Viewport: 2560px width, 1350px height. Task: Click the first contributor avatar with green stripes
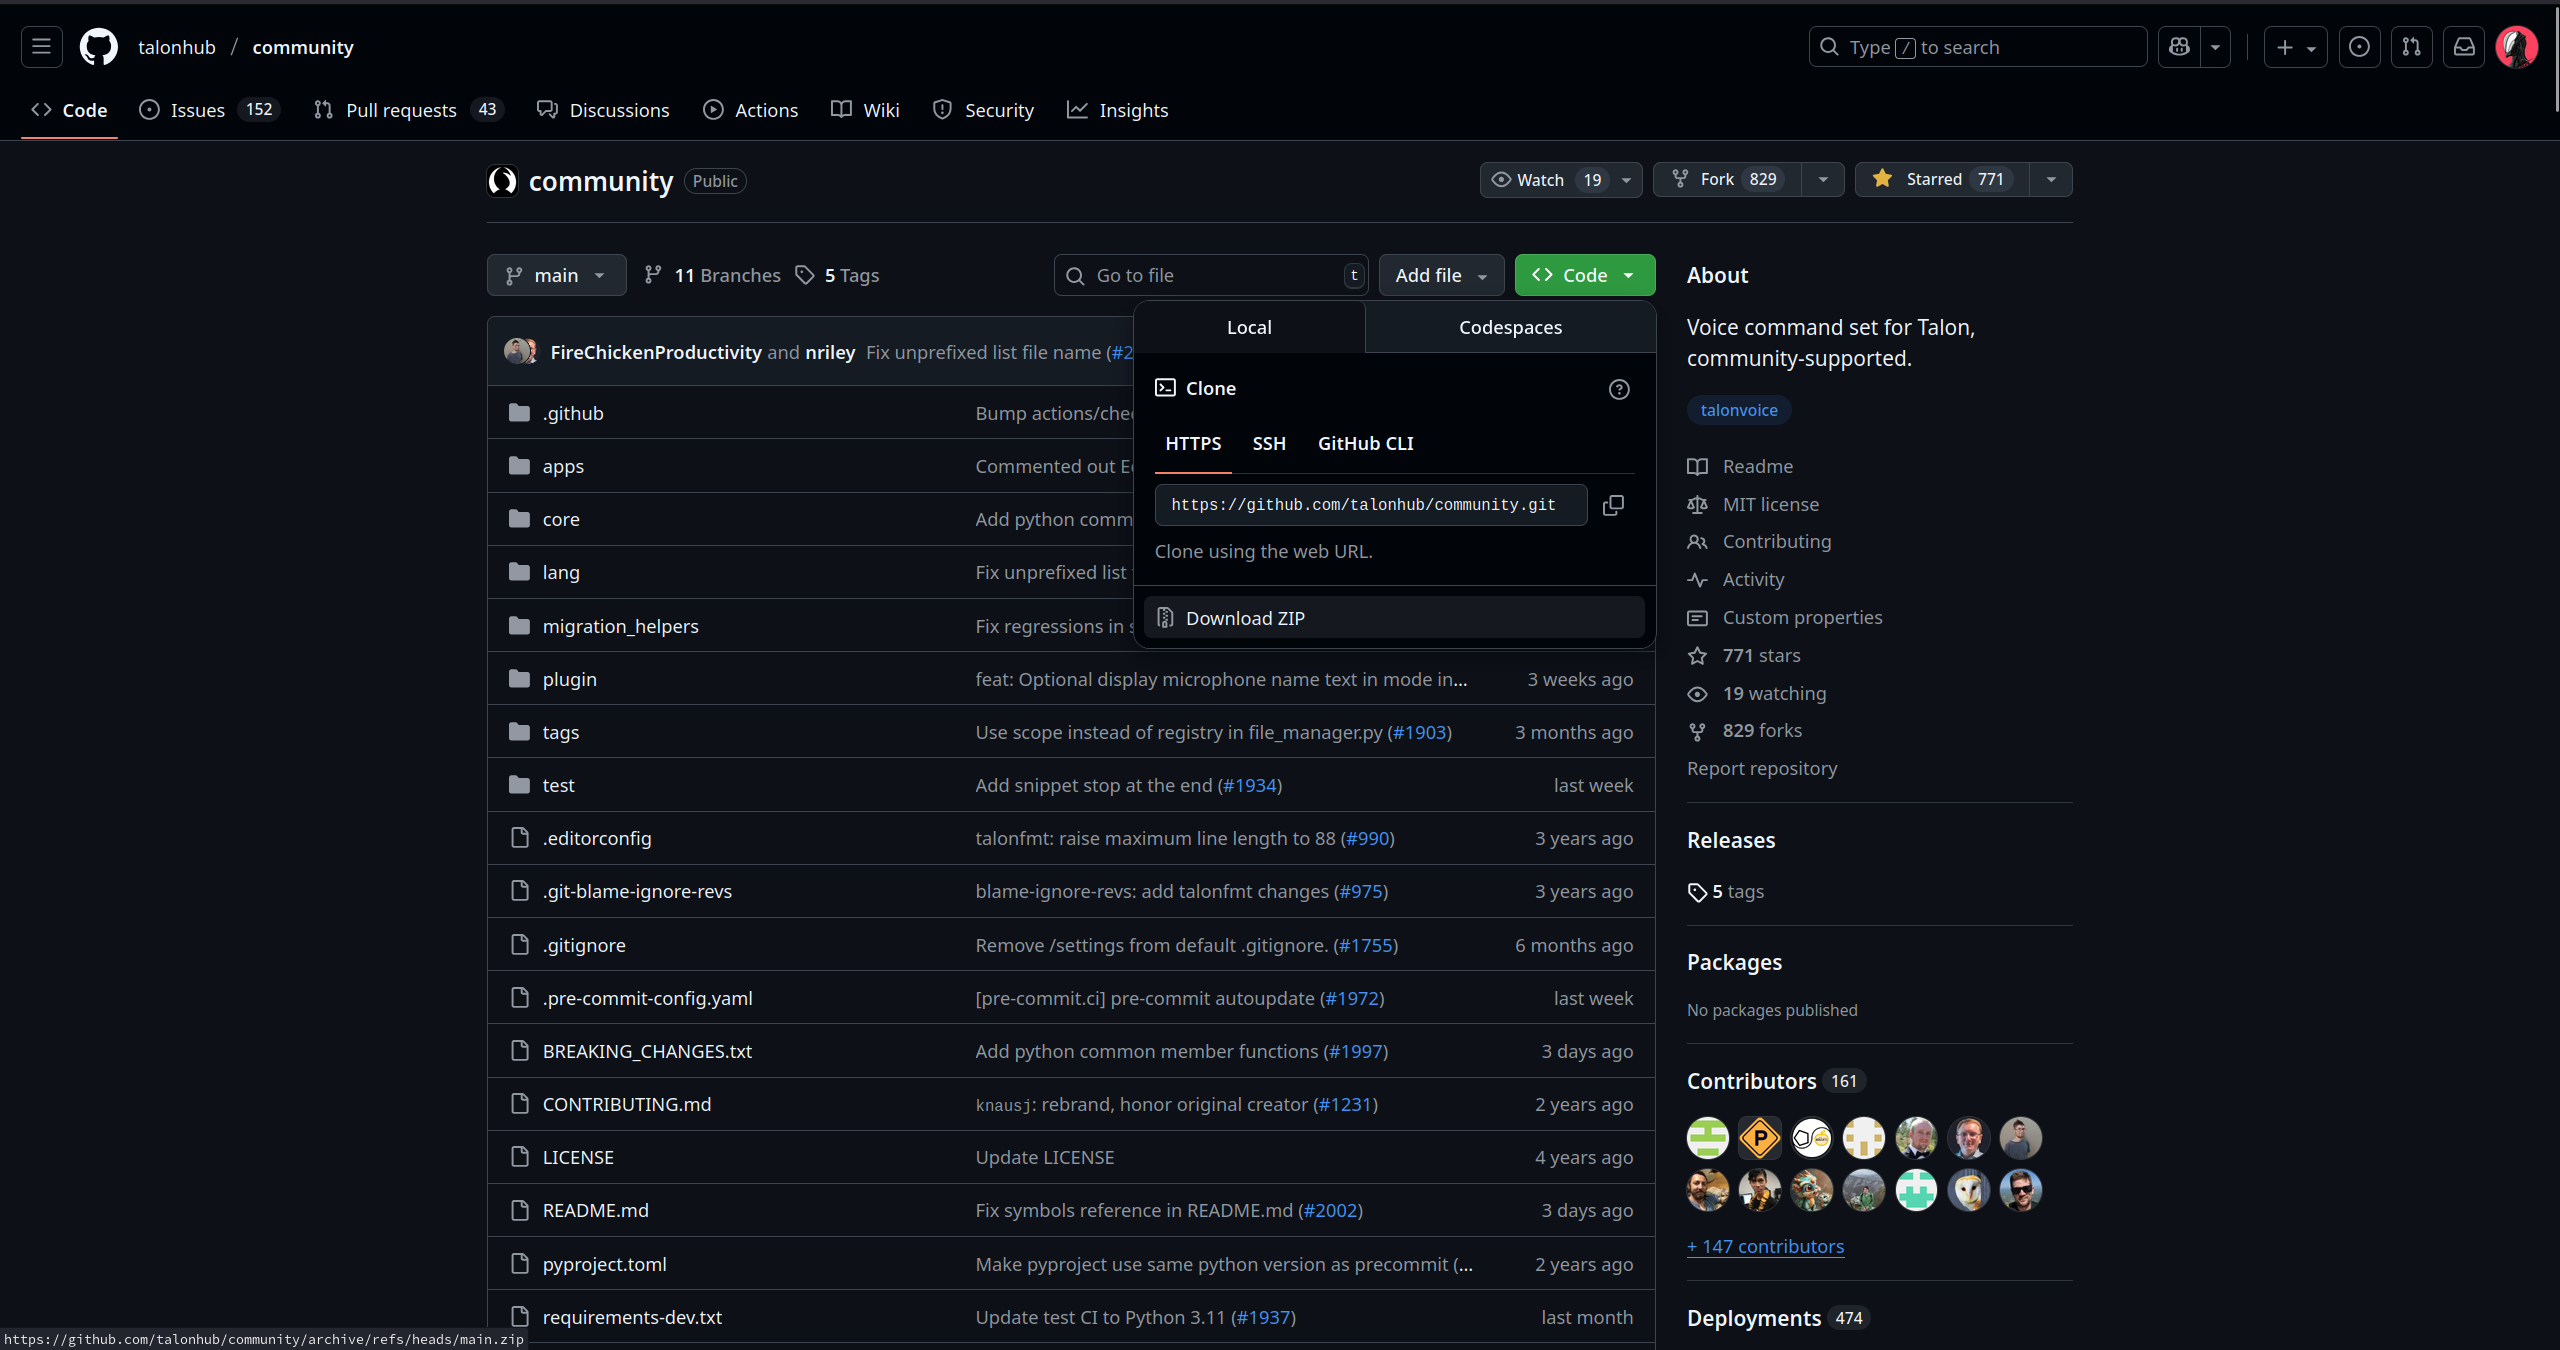(x=1708, y=1138)
